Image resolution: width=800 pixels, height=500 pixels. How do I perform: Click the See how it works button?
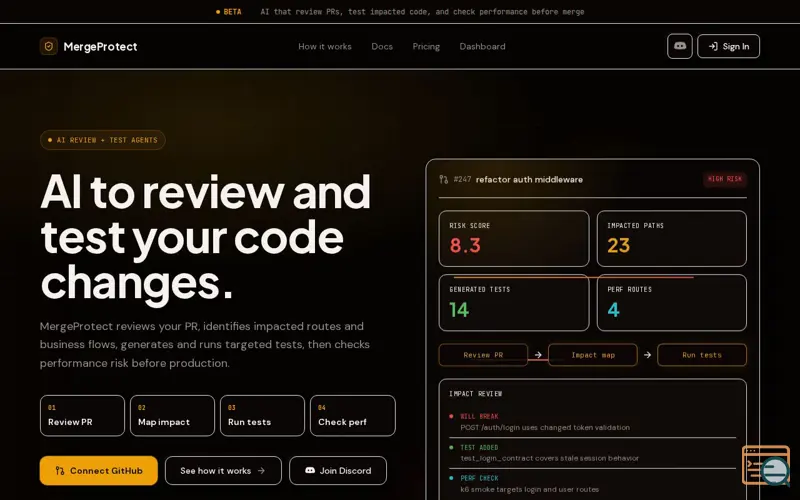[223, 470]
